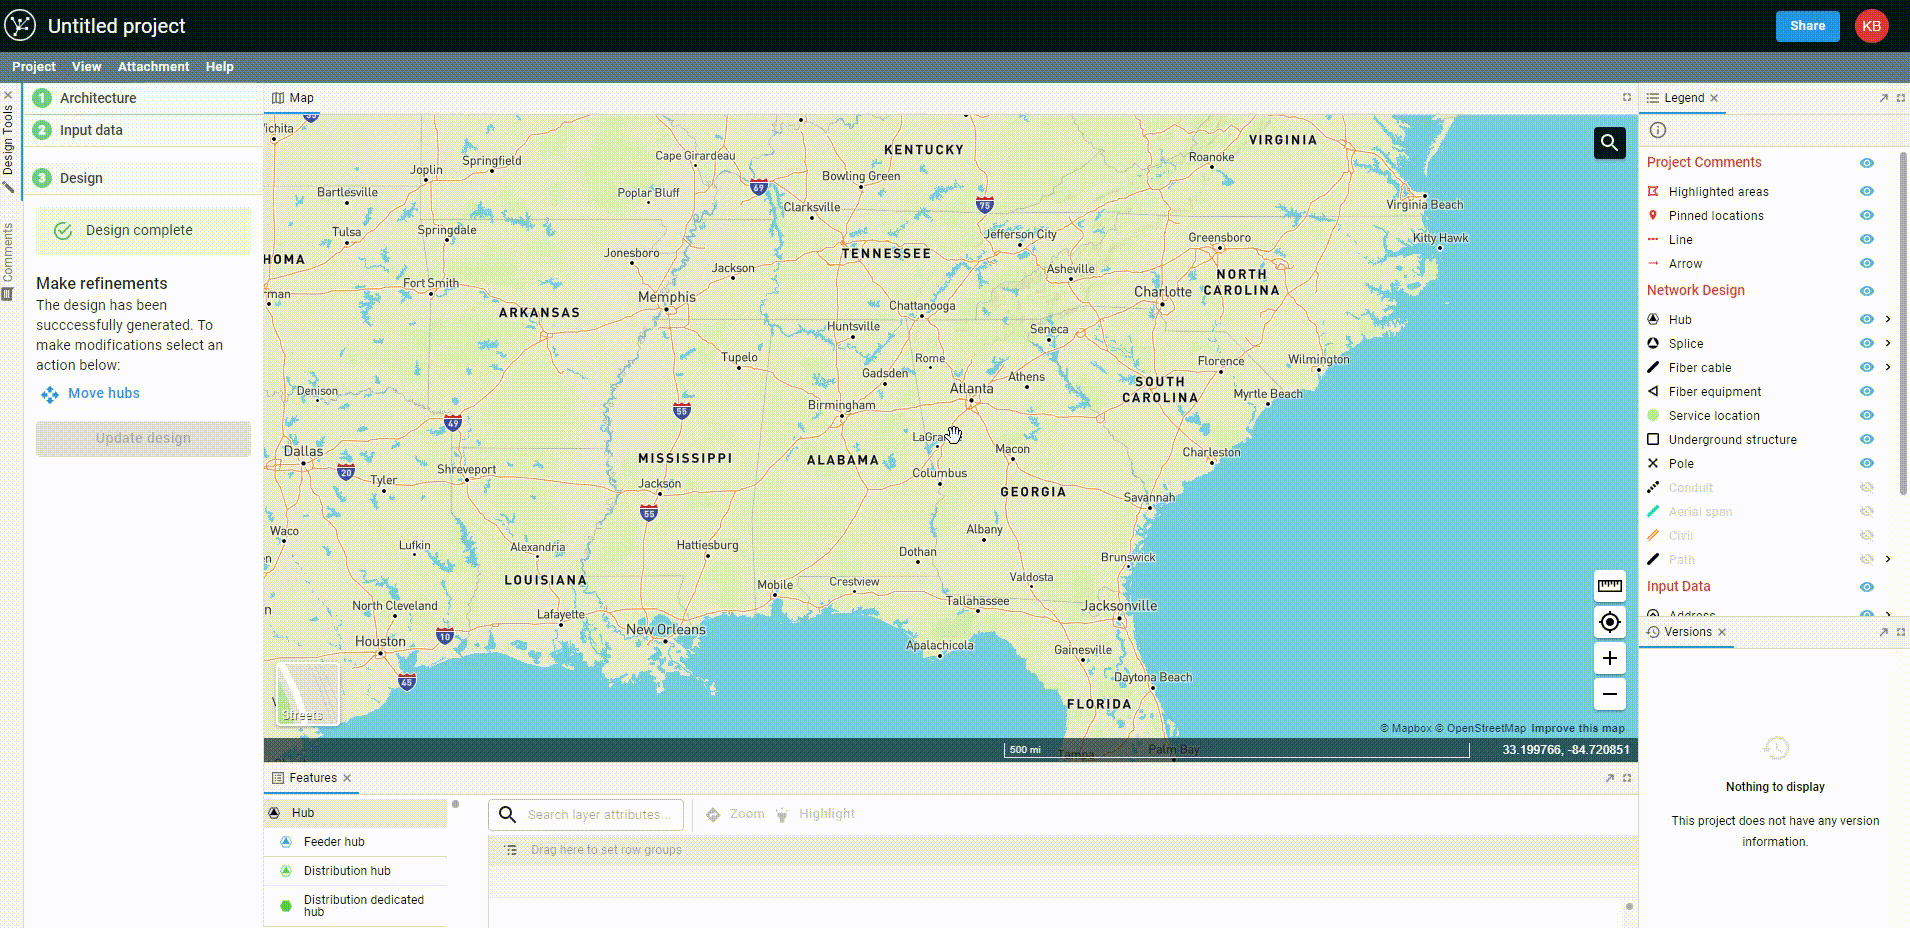Center map on current location
The height and width of the screenshot is (928, 1910).
click(1609, 622)
